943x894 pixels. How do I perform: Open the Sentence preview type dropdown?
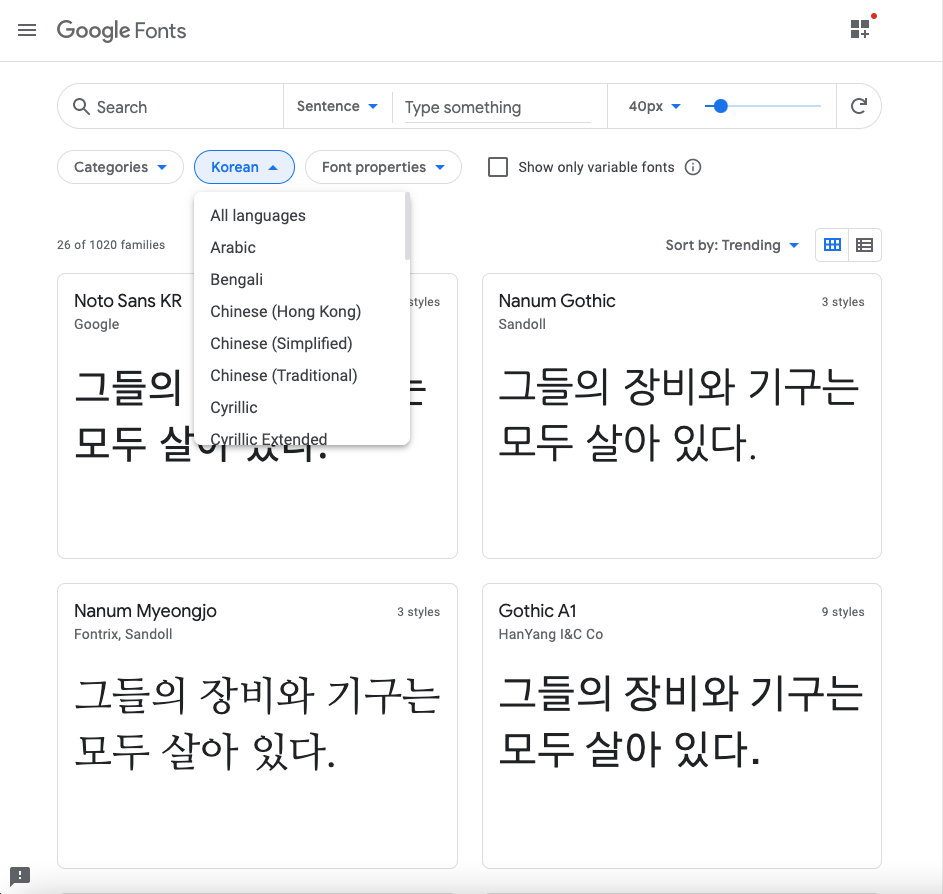(x=337, y=106)
